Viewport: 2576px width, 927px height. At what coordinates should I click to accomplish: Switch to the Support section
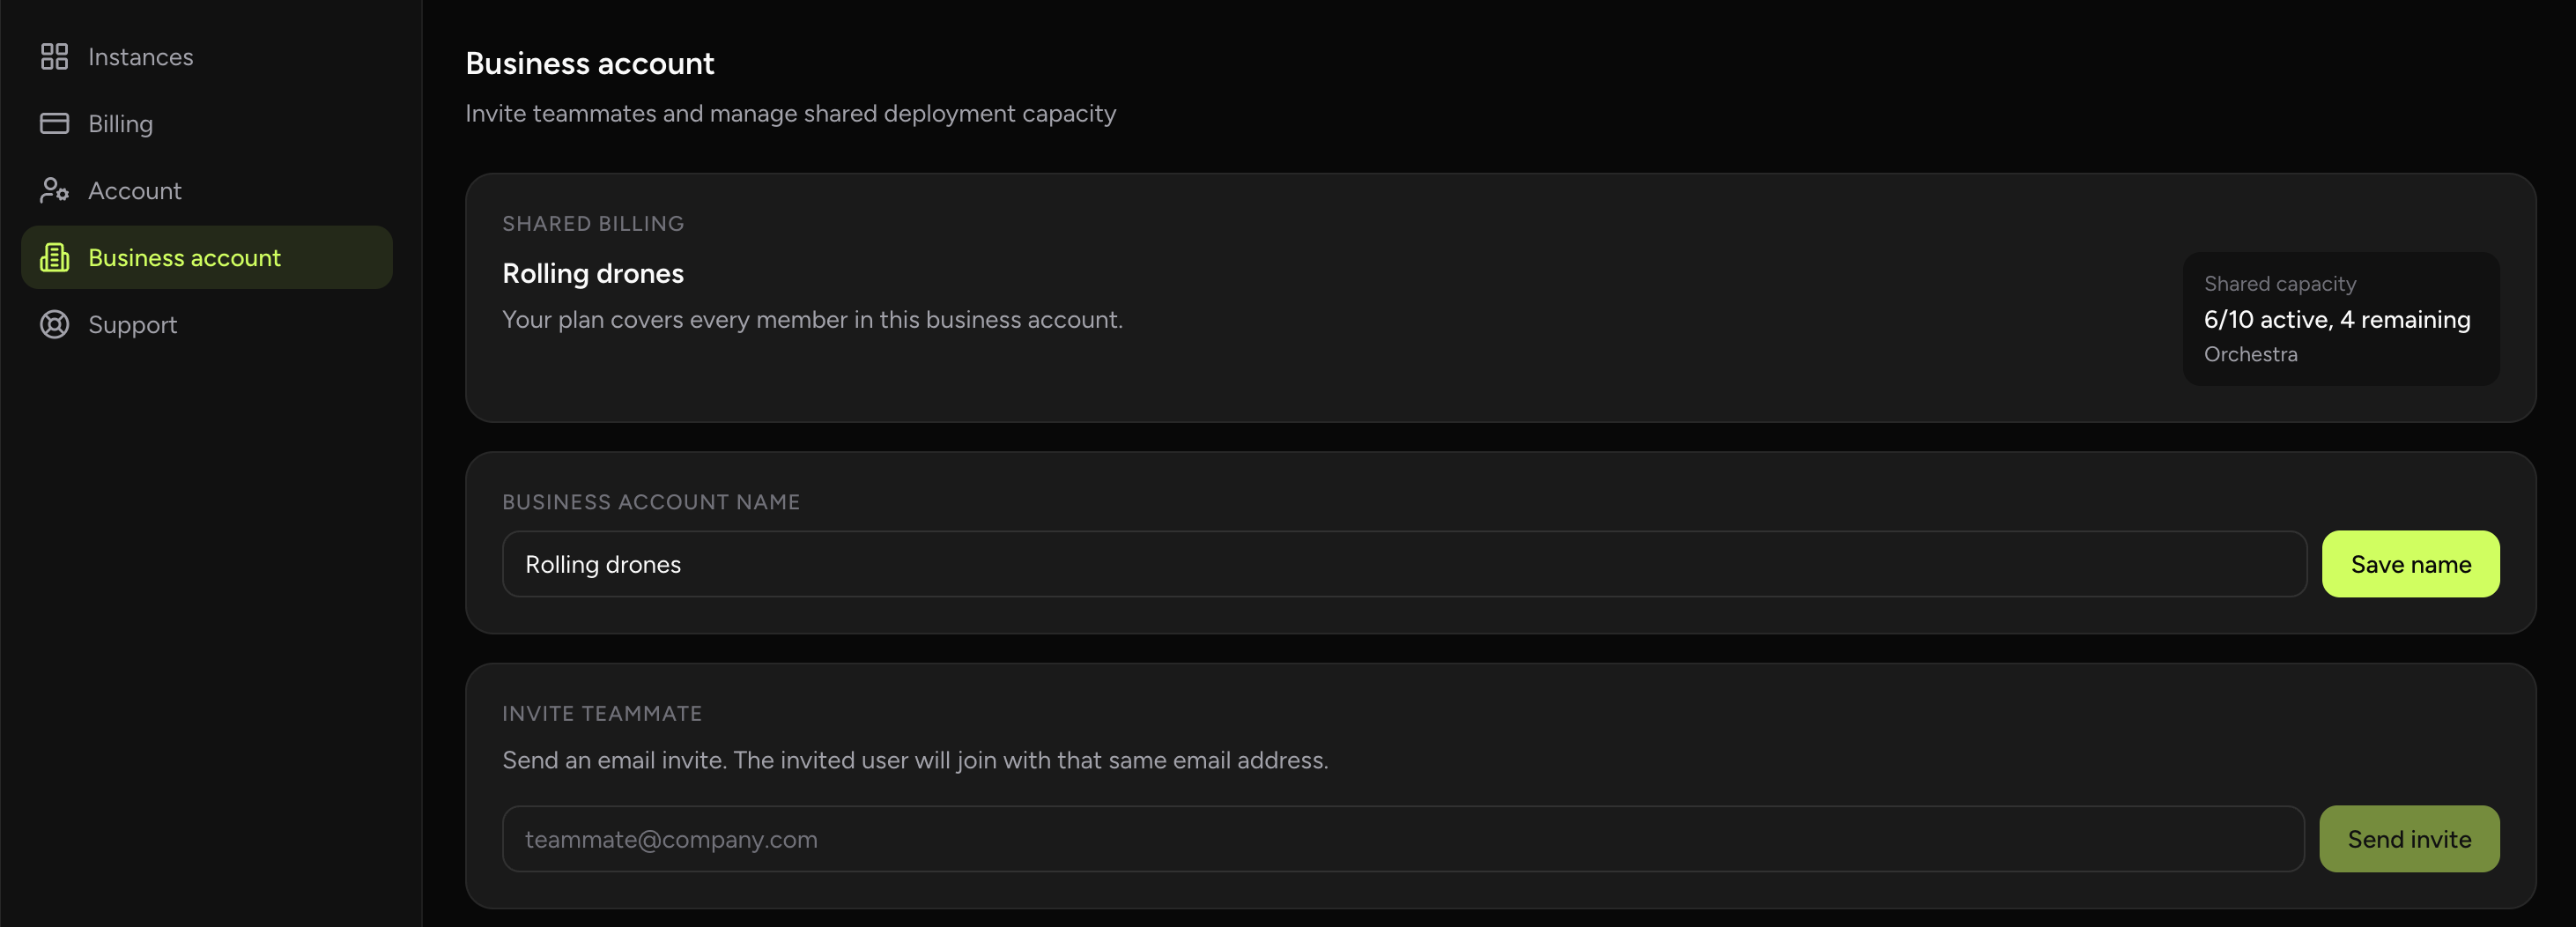point(132,324)
